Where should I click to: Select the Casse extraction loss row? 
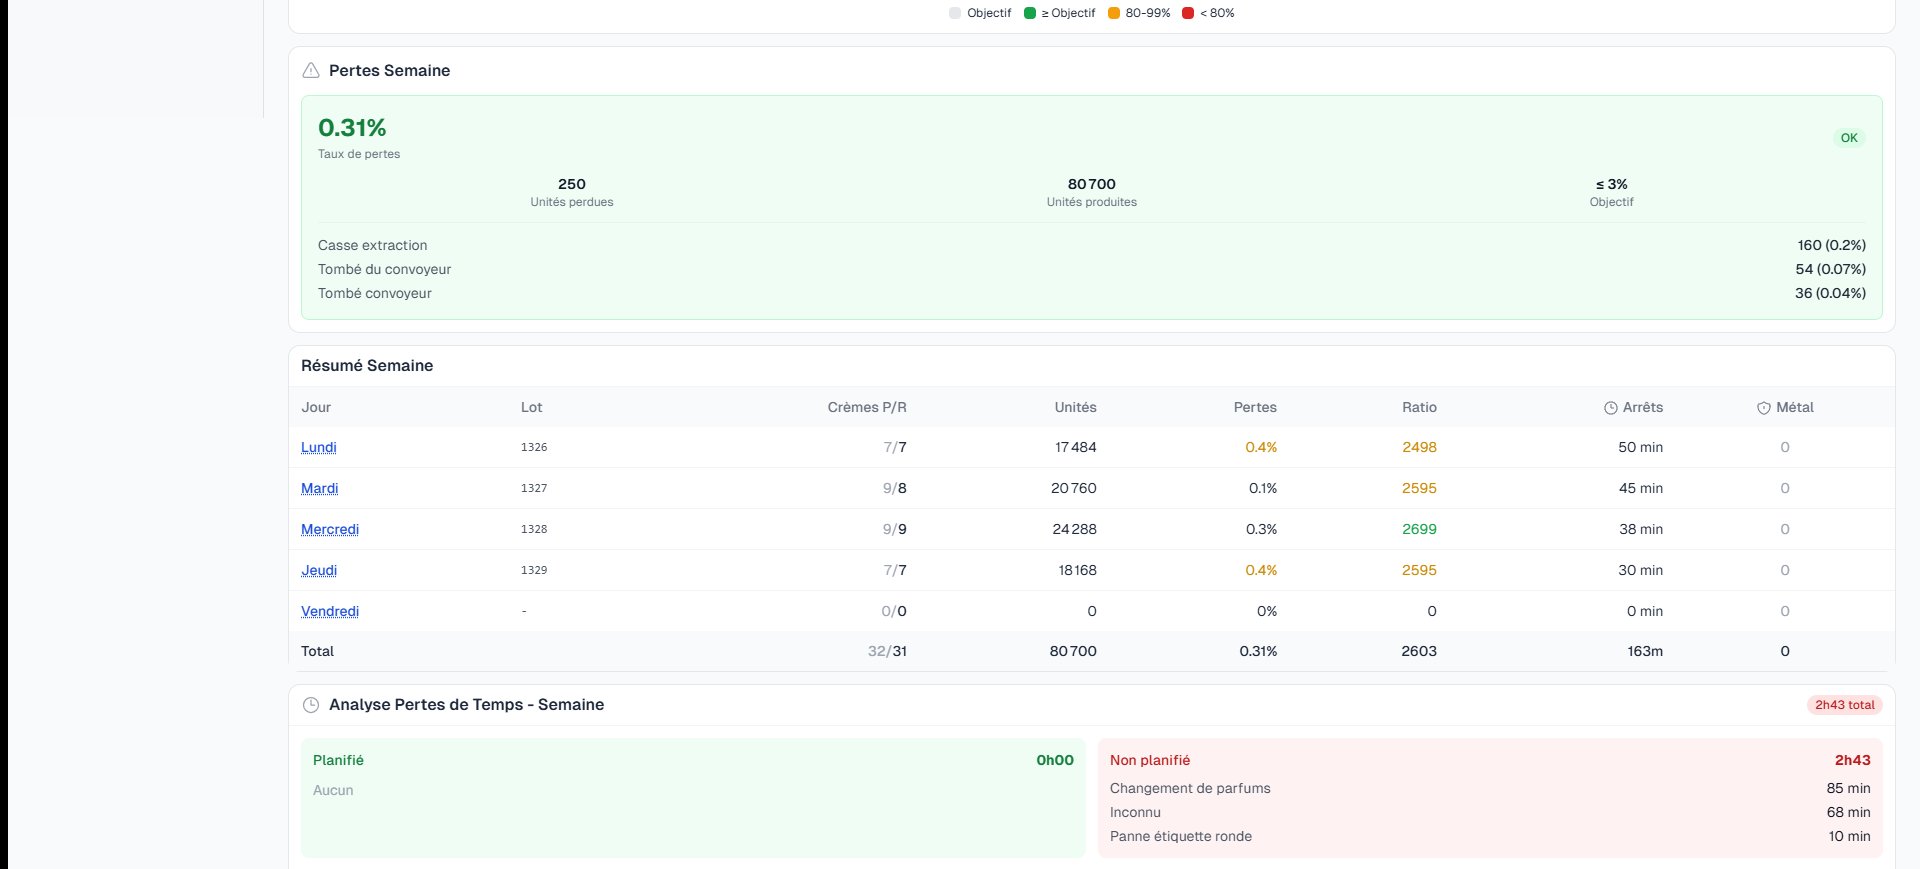click(373, 245)
